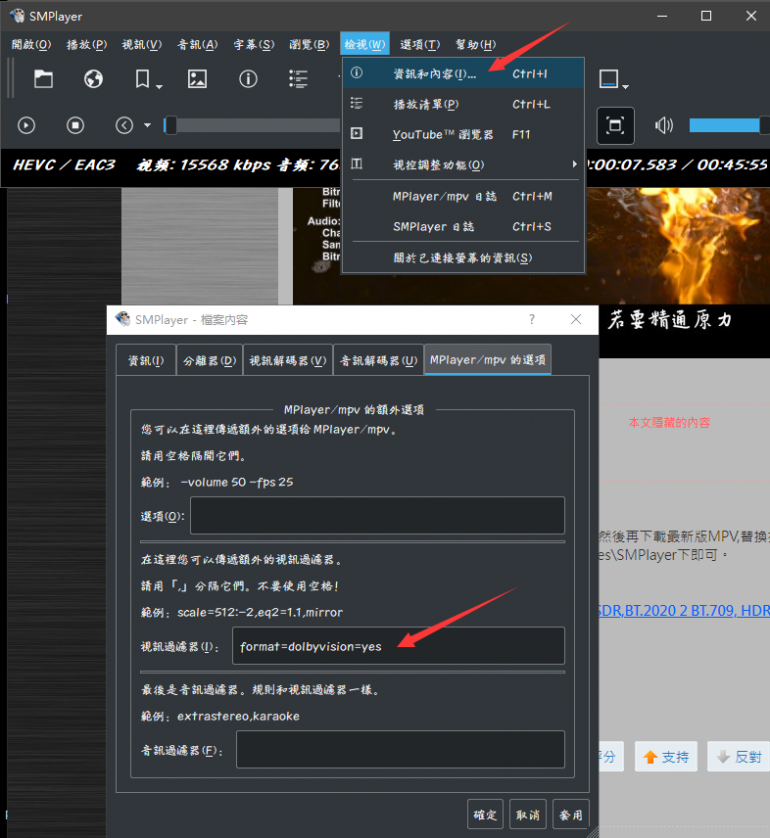The image size is (770, 838).
Task: Show file info via toolbar info icon
Action: pos(248,79)
